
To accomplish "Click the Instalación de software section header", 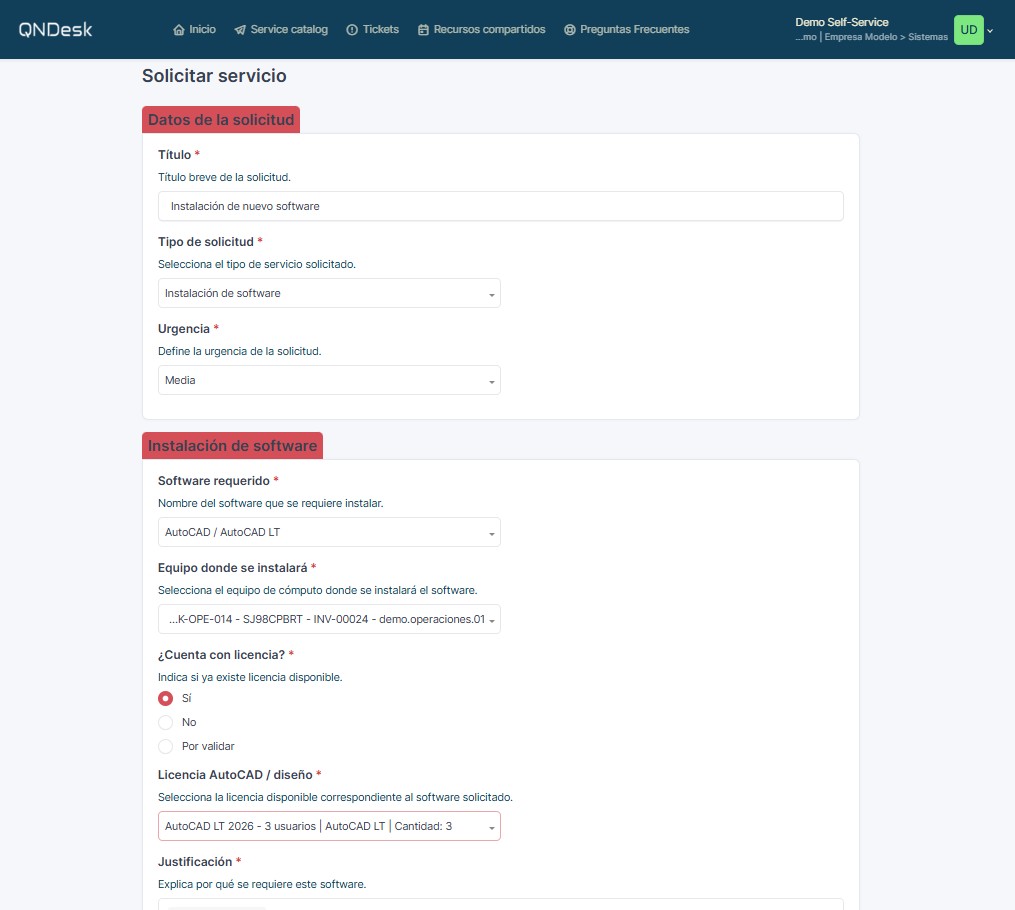I will (x=232, y=446).
